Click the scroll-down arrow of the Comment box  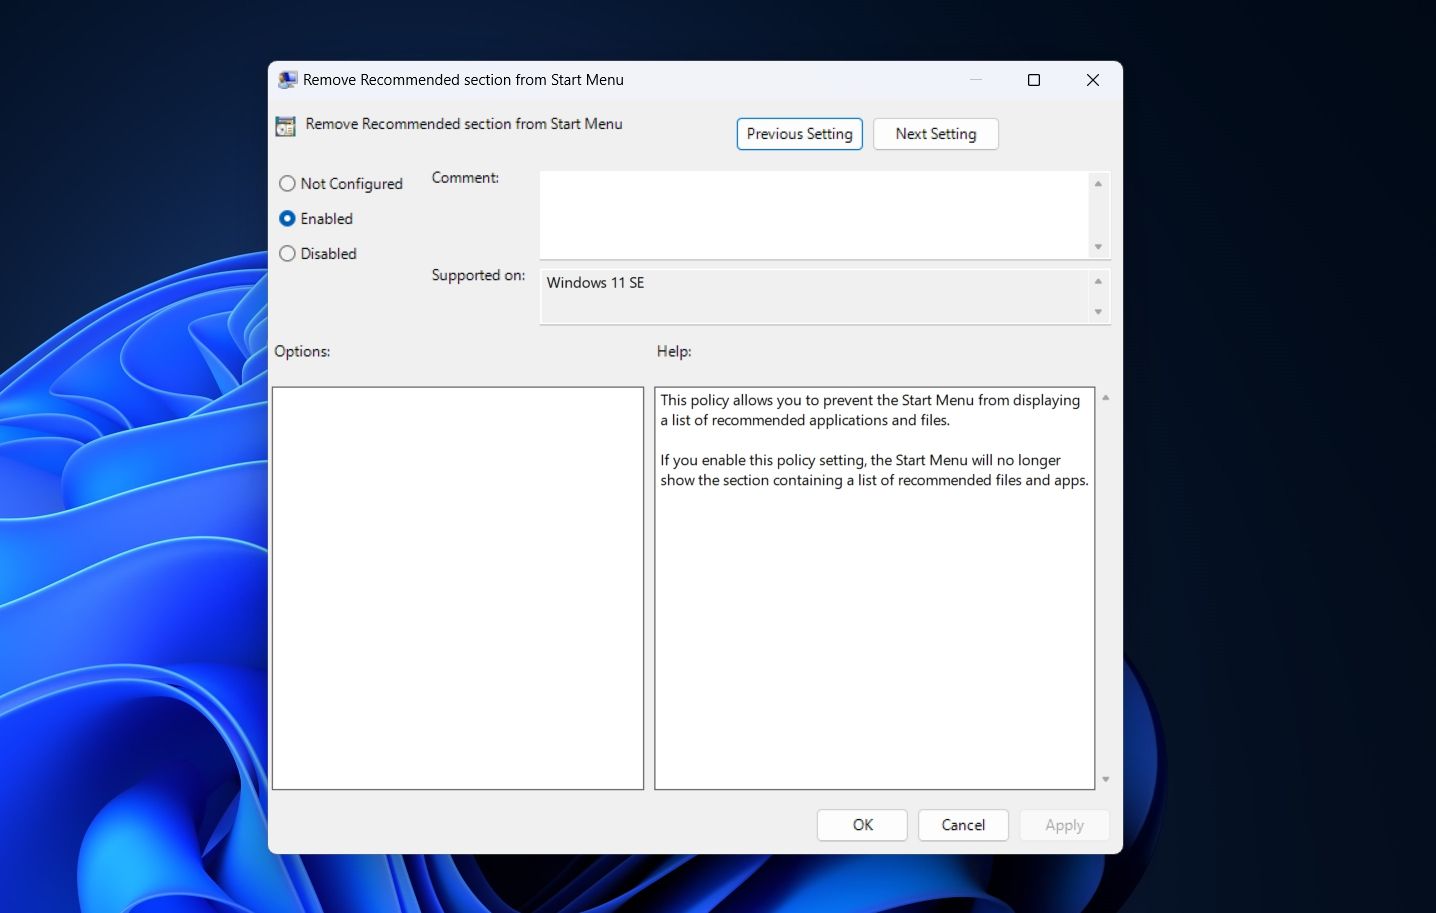(x=1097, y=246)
